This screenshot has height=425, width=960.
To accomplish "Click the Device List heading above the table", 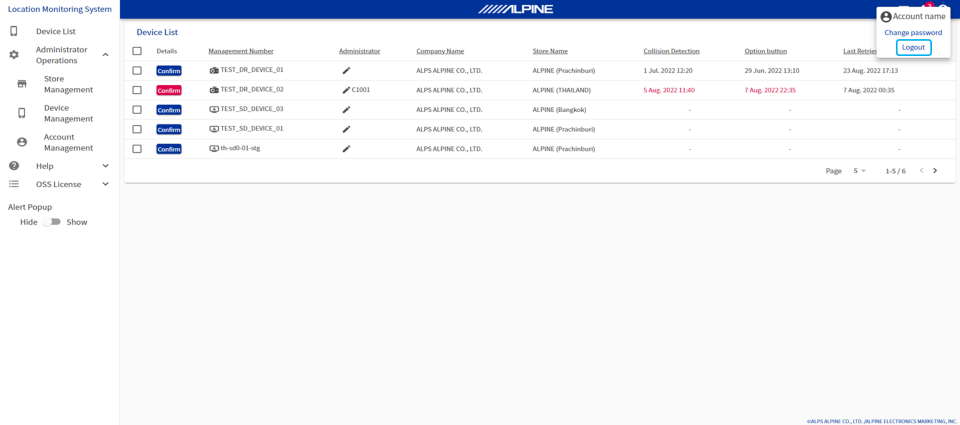I will coord(157,32).
